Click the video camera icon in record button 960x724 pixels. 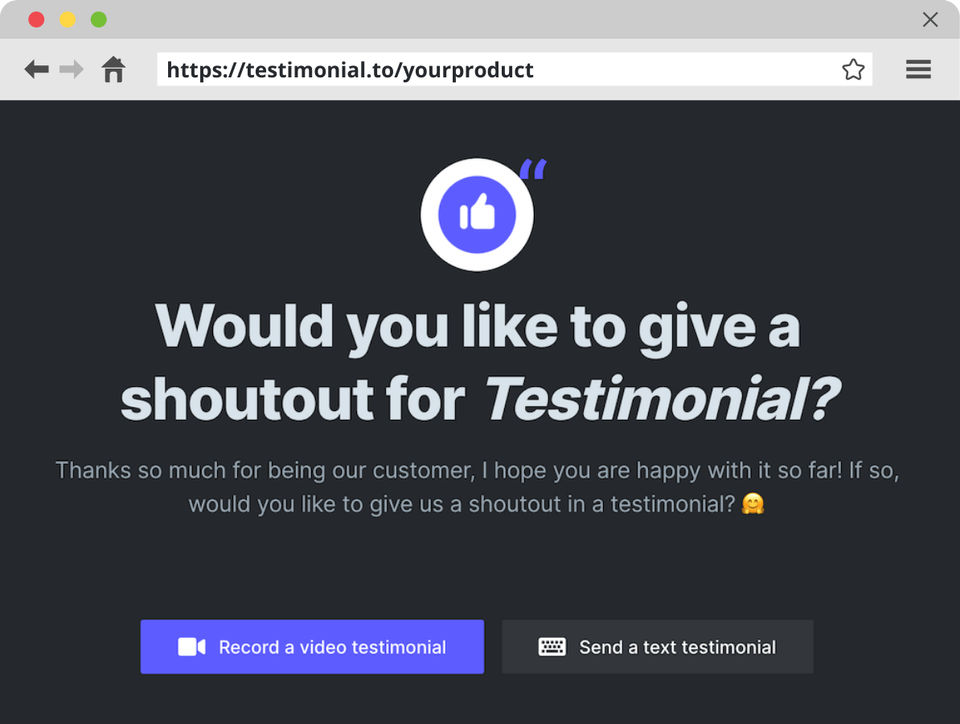(x=192, y=647)
